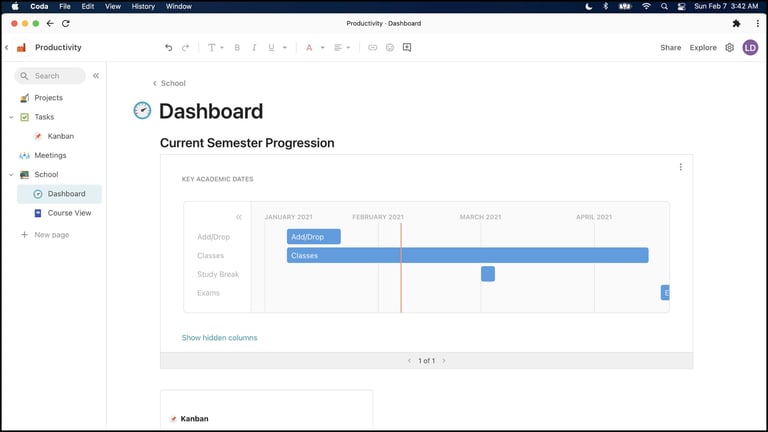Open the text color dropdown arrow
768x432 pixels.
point(322,48)
